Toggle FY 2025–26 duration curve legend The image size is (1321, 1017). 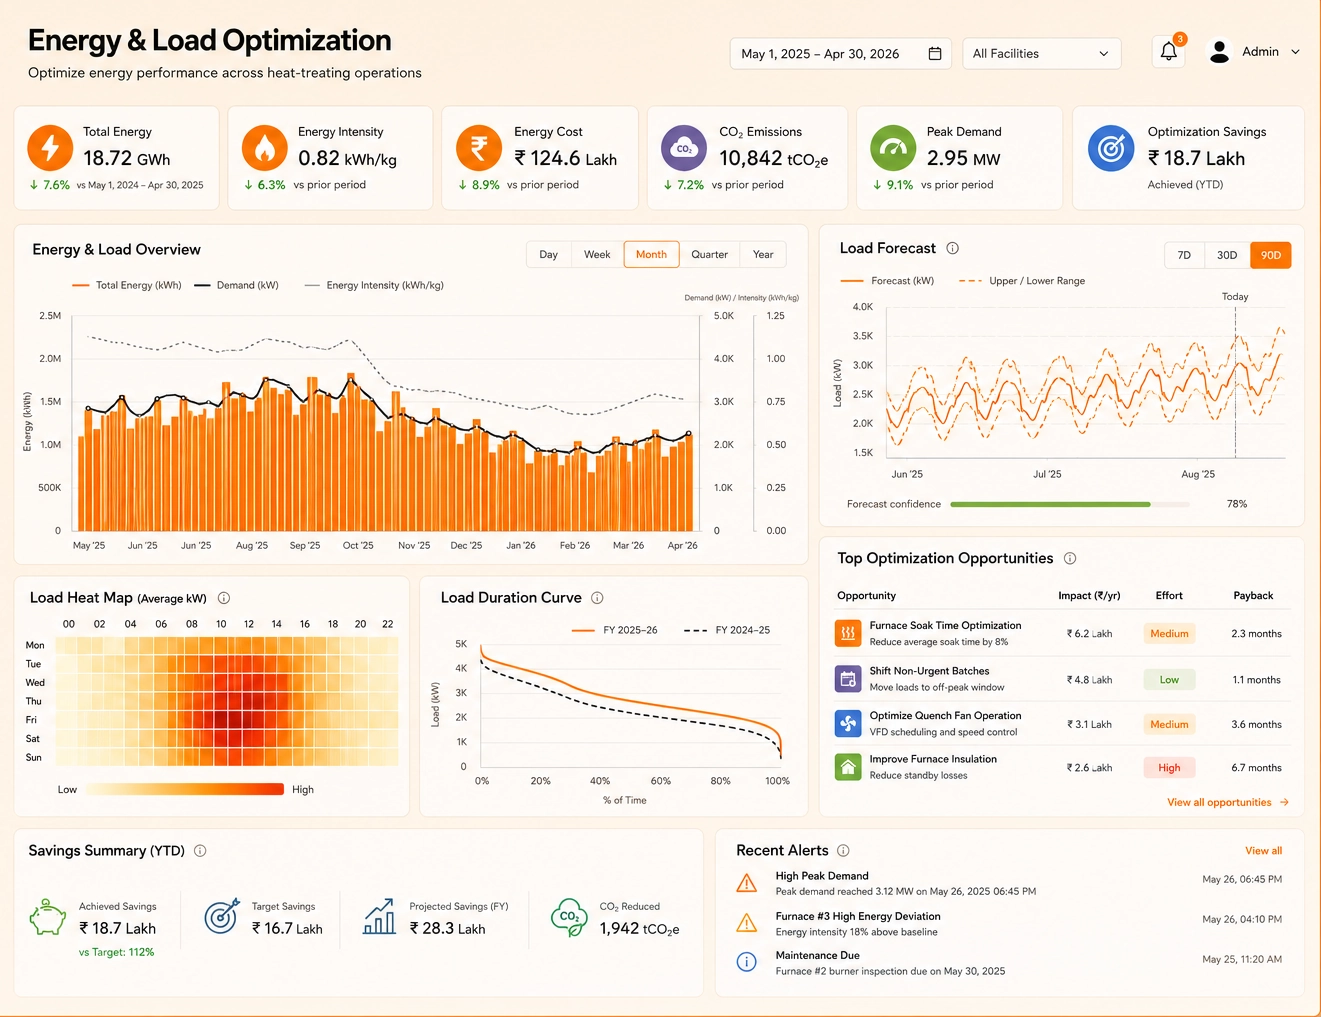click(615, 630)
